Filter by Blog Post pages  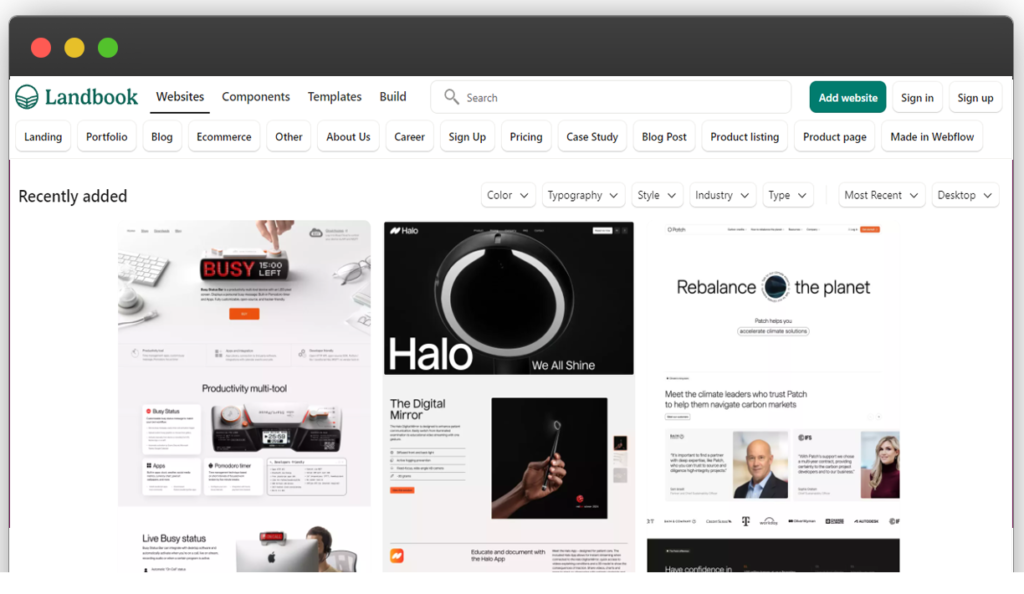(x=664, y=136)
